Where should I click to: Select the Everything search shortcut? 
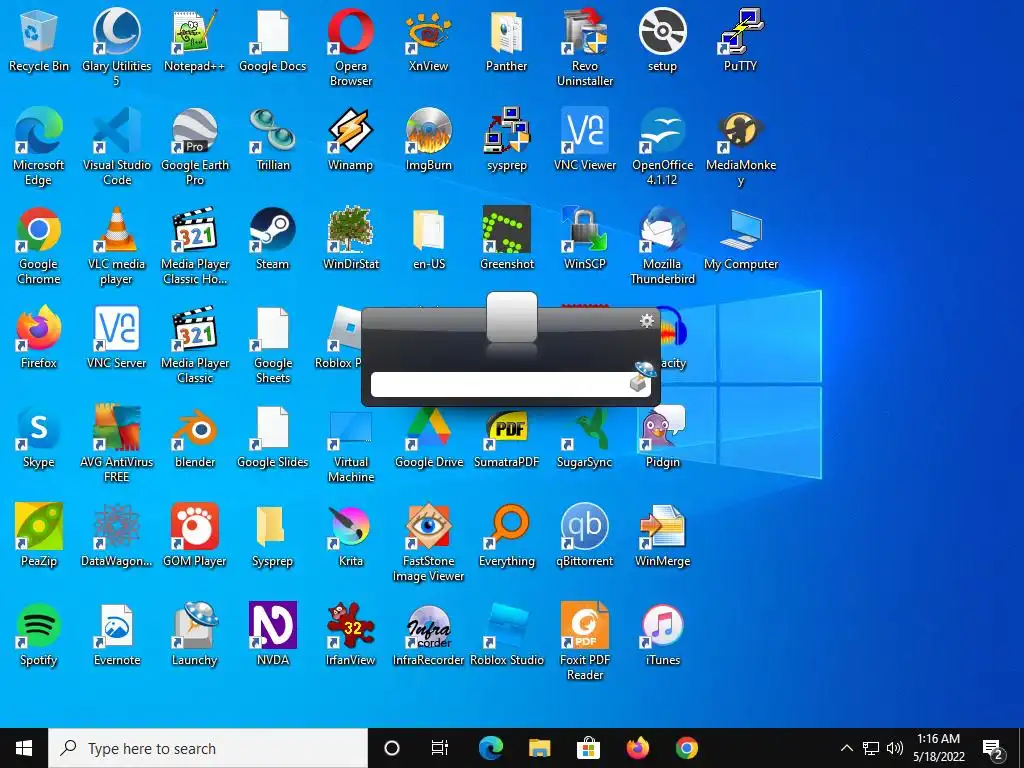507,536
